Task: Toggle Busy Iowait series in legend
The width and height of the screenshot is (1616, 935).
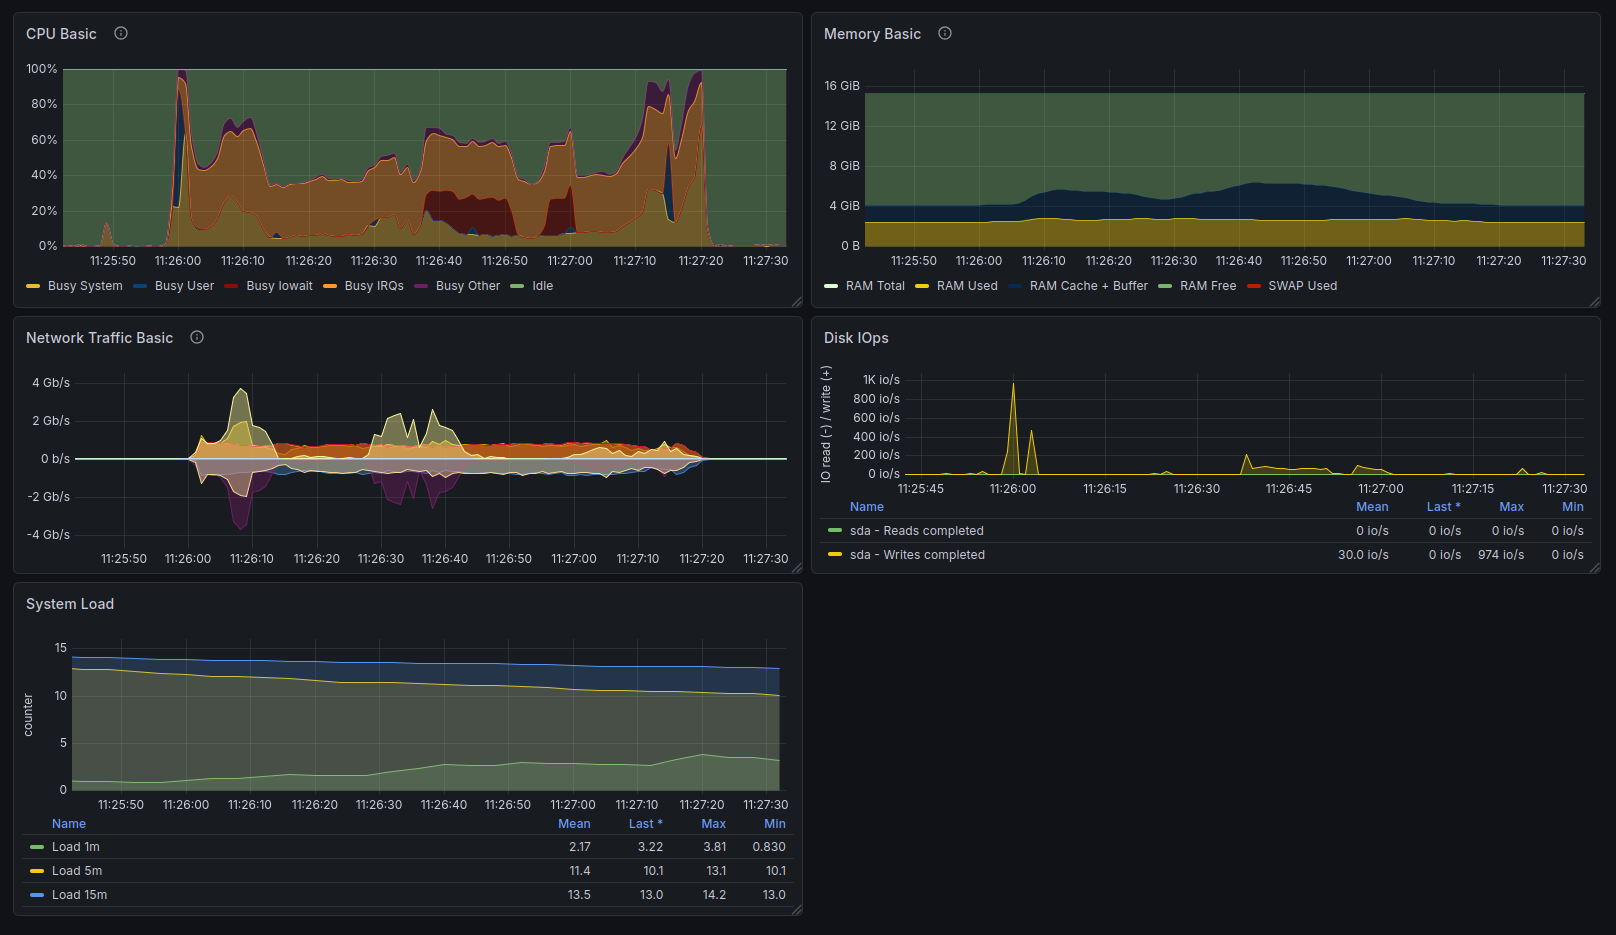Action: 279,286
